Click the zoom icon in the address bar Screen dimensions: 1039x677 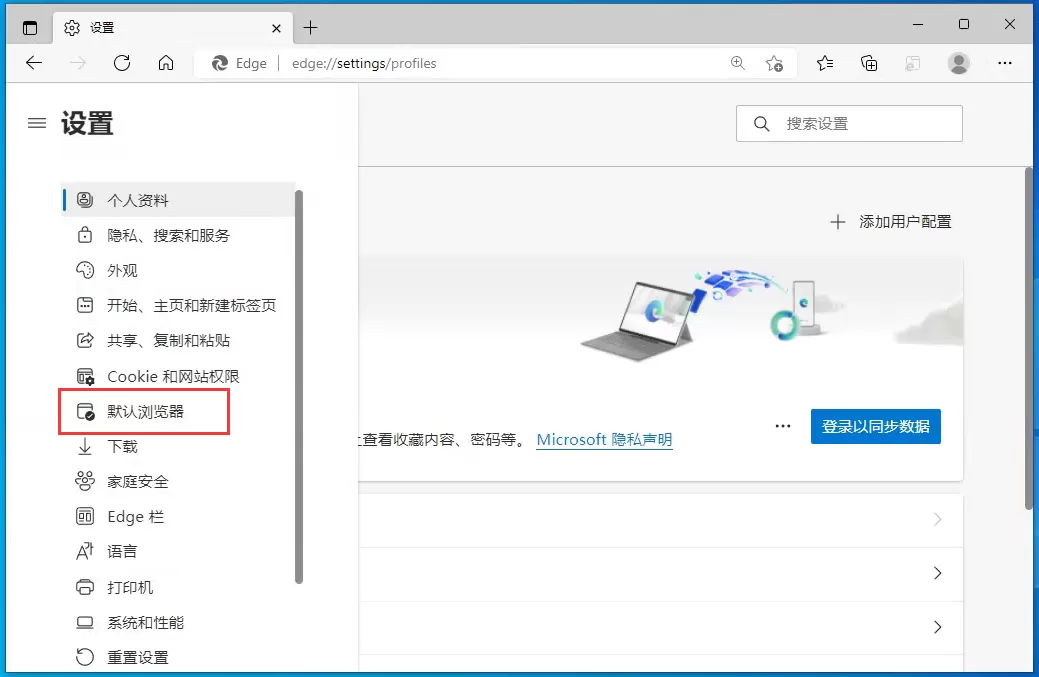[737, 63]
